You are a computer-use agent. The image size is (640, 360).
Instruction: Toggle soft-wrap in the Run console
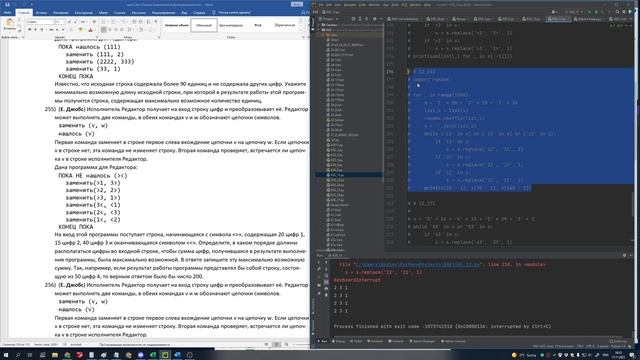[x=326, y=276]
